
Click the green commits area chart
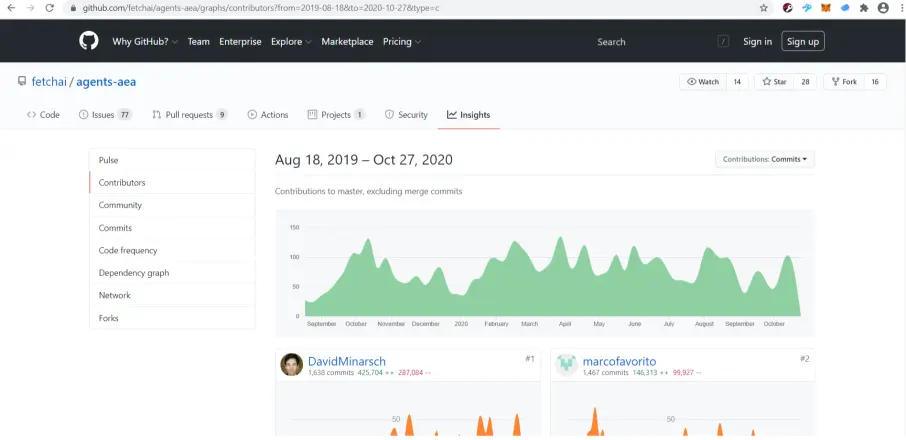[552, 277]
